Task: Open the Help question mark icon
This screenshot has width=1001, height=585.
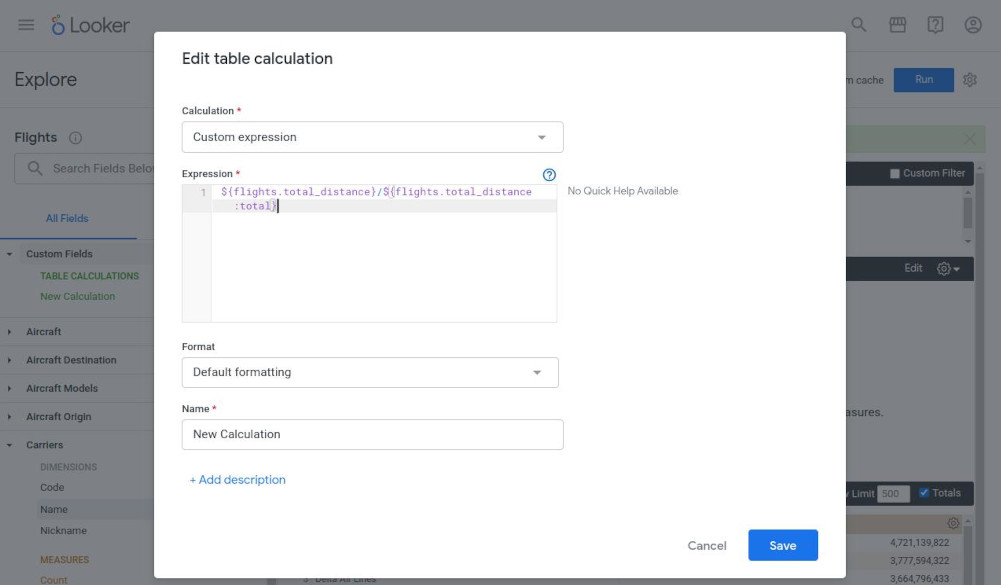Action: pos(935,25)
